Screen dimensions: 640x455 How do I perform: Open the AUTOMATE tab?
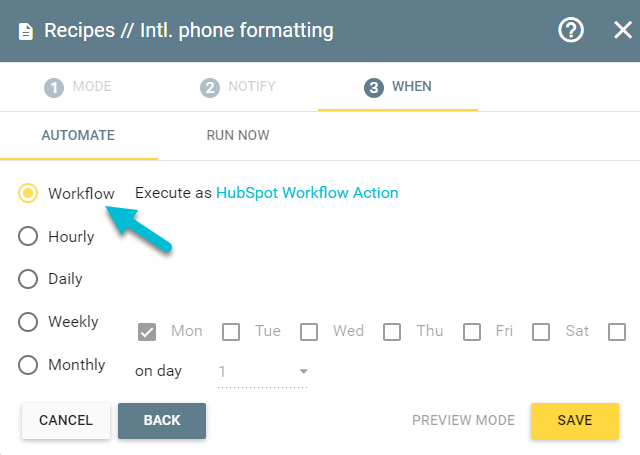coord(78,135)
